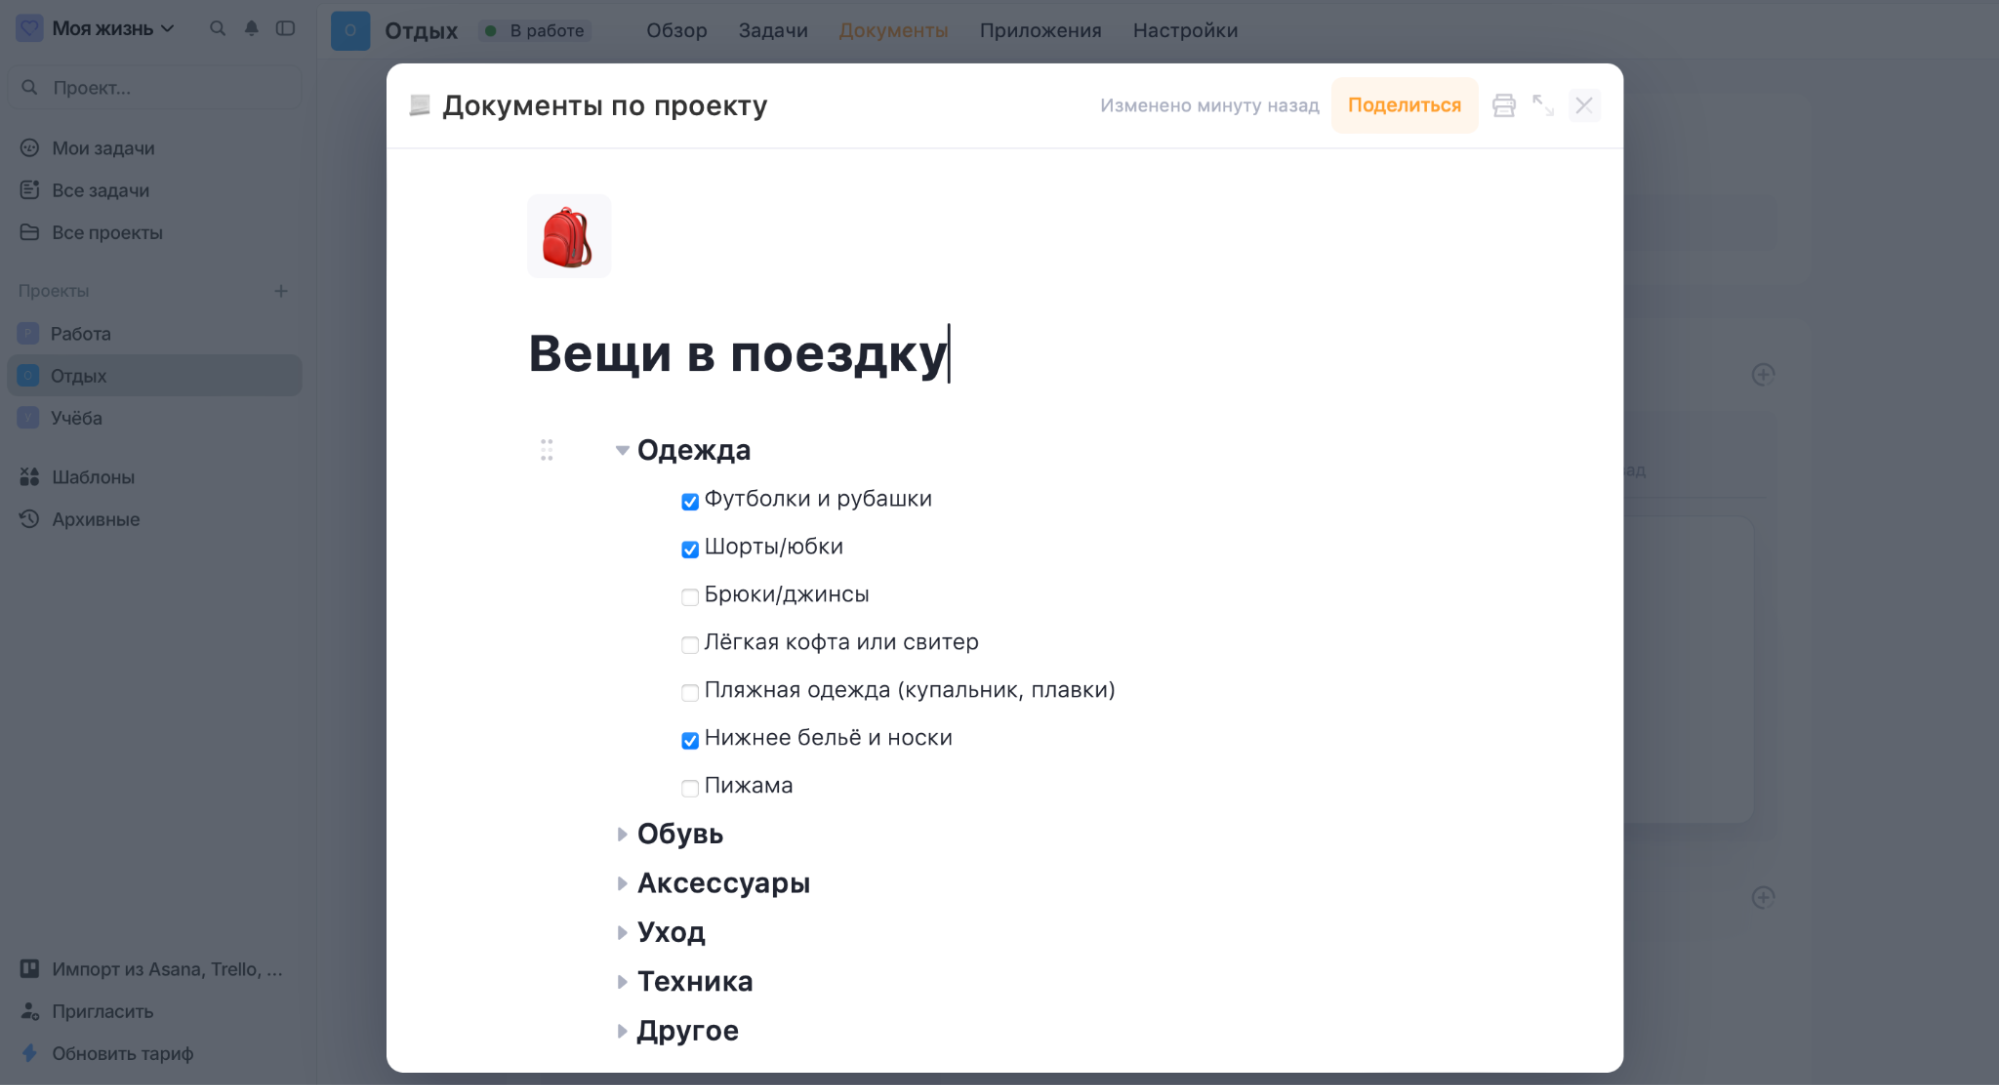Open notifications bell icon

click(251, 28)
